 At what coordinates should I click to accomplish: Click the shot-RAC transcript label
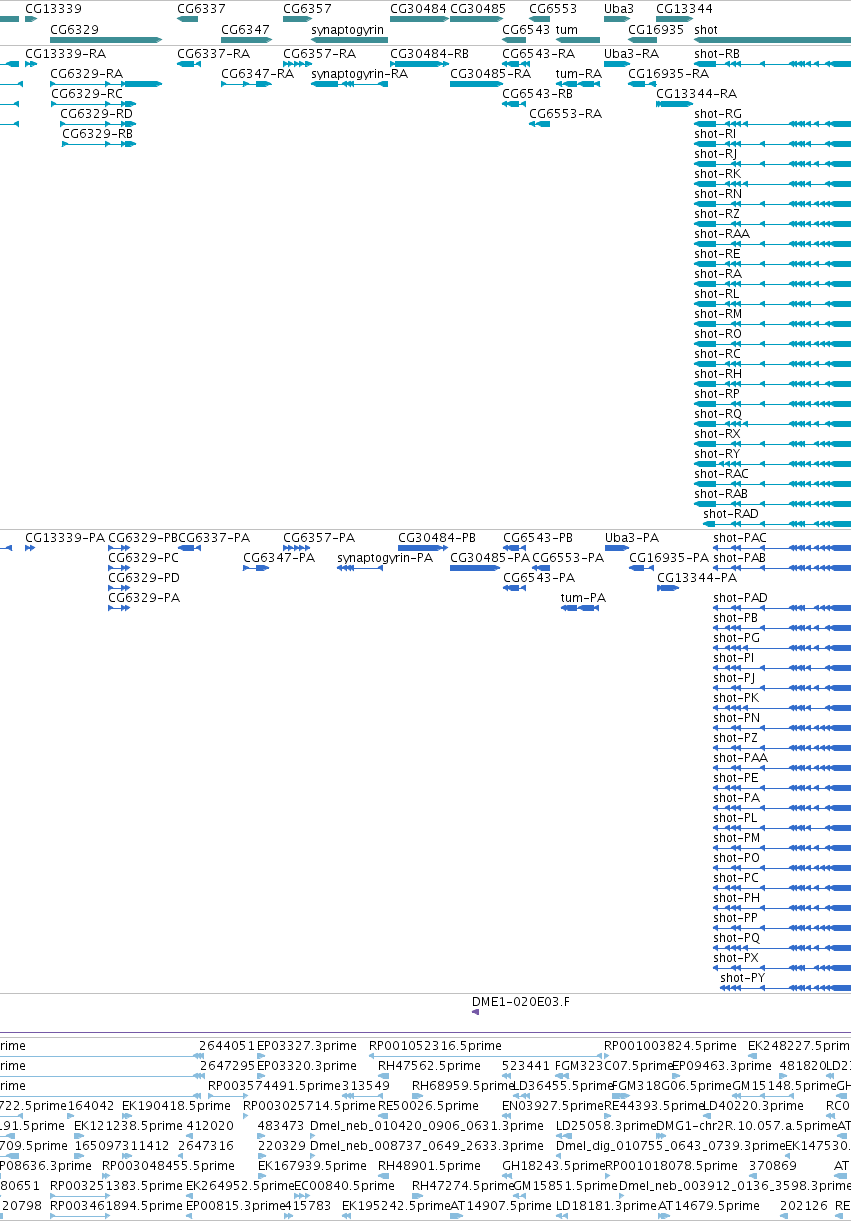click(x=721, y=474)
